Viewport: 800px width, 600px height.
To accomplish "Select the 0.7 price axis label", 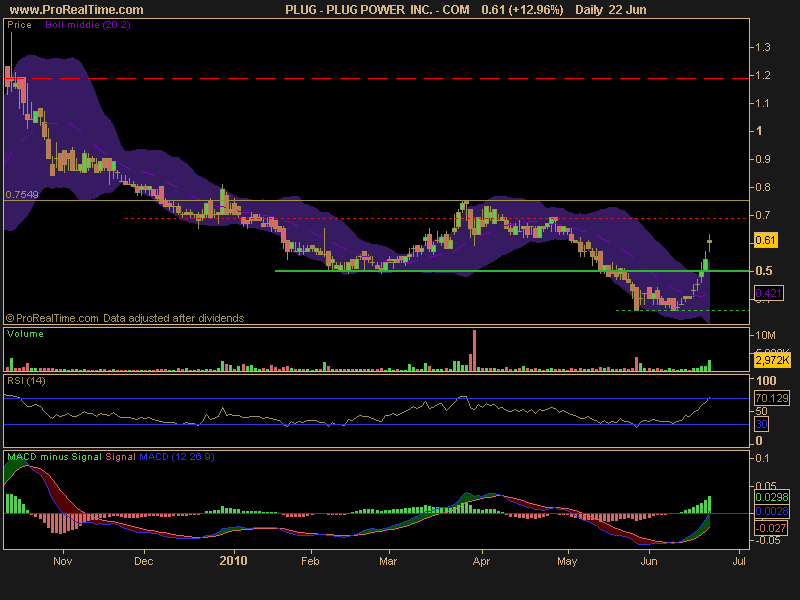I will tap(763, 215).
